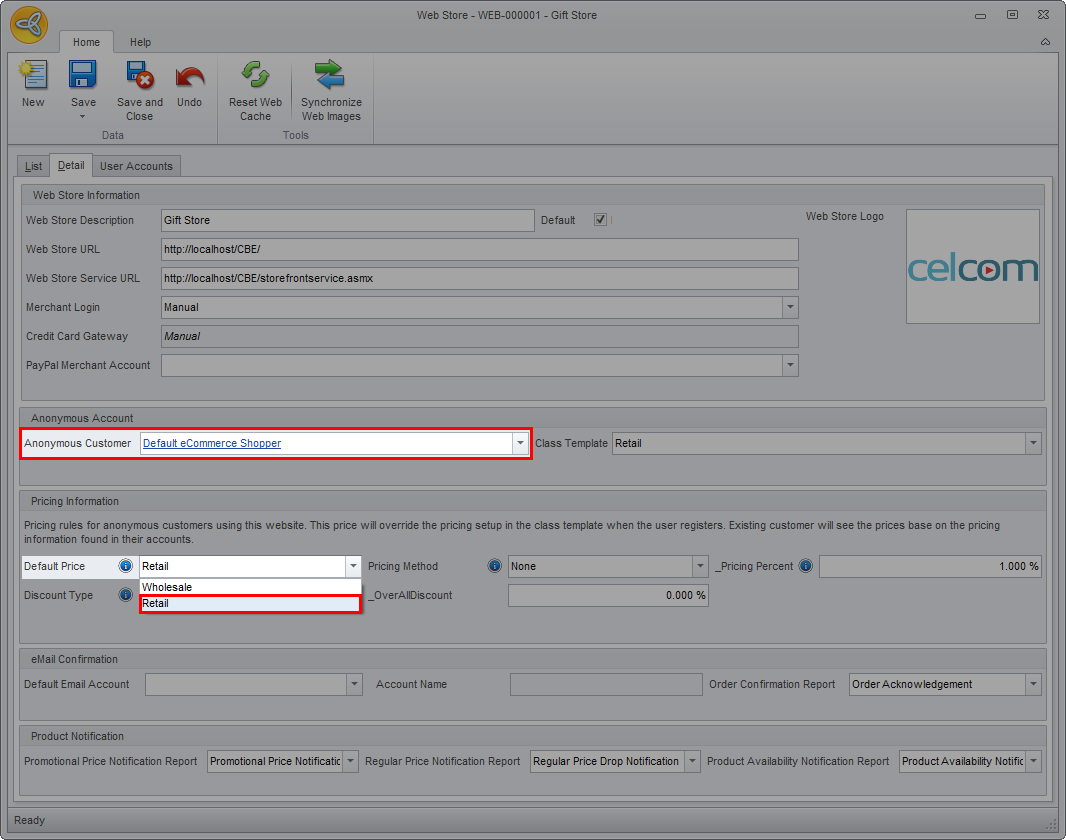Click info icon next to _Pricing Percent

click(x=806, y=566)
